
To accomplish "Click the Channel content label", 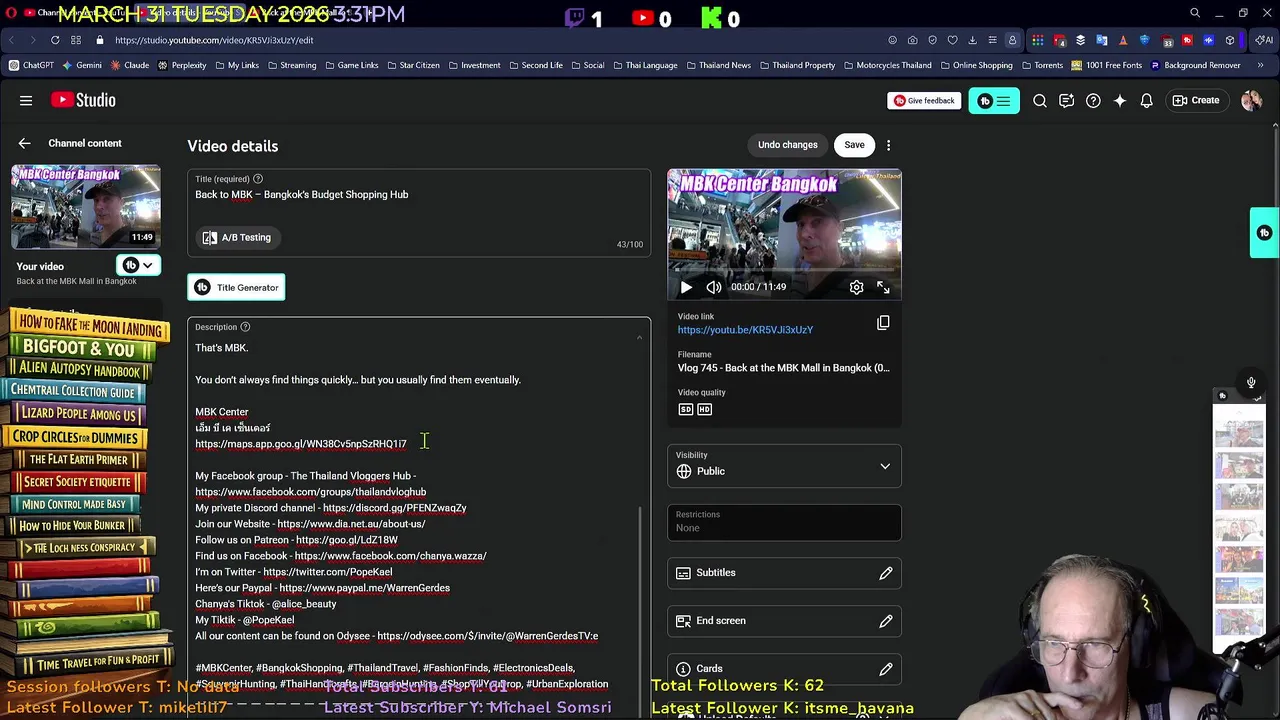I will [x=85, y=144].
